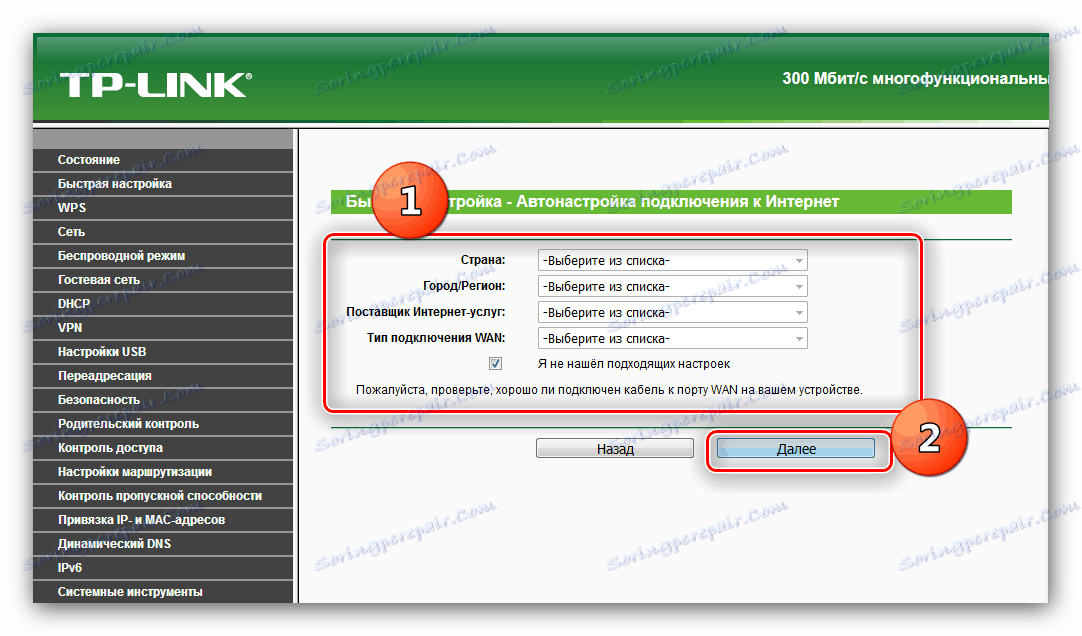Expand the Страна dropdown

pos(672,261)
